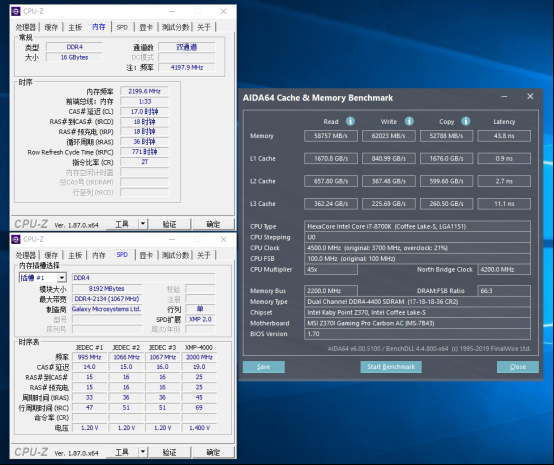This screenshot has height=465, width=554.
Task: Open the 主板 tab in the bottom CPU-Z window
Action: [x=75, y=255]
